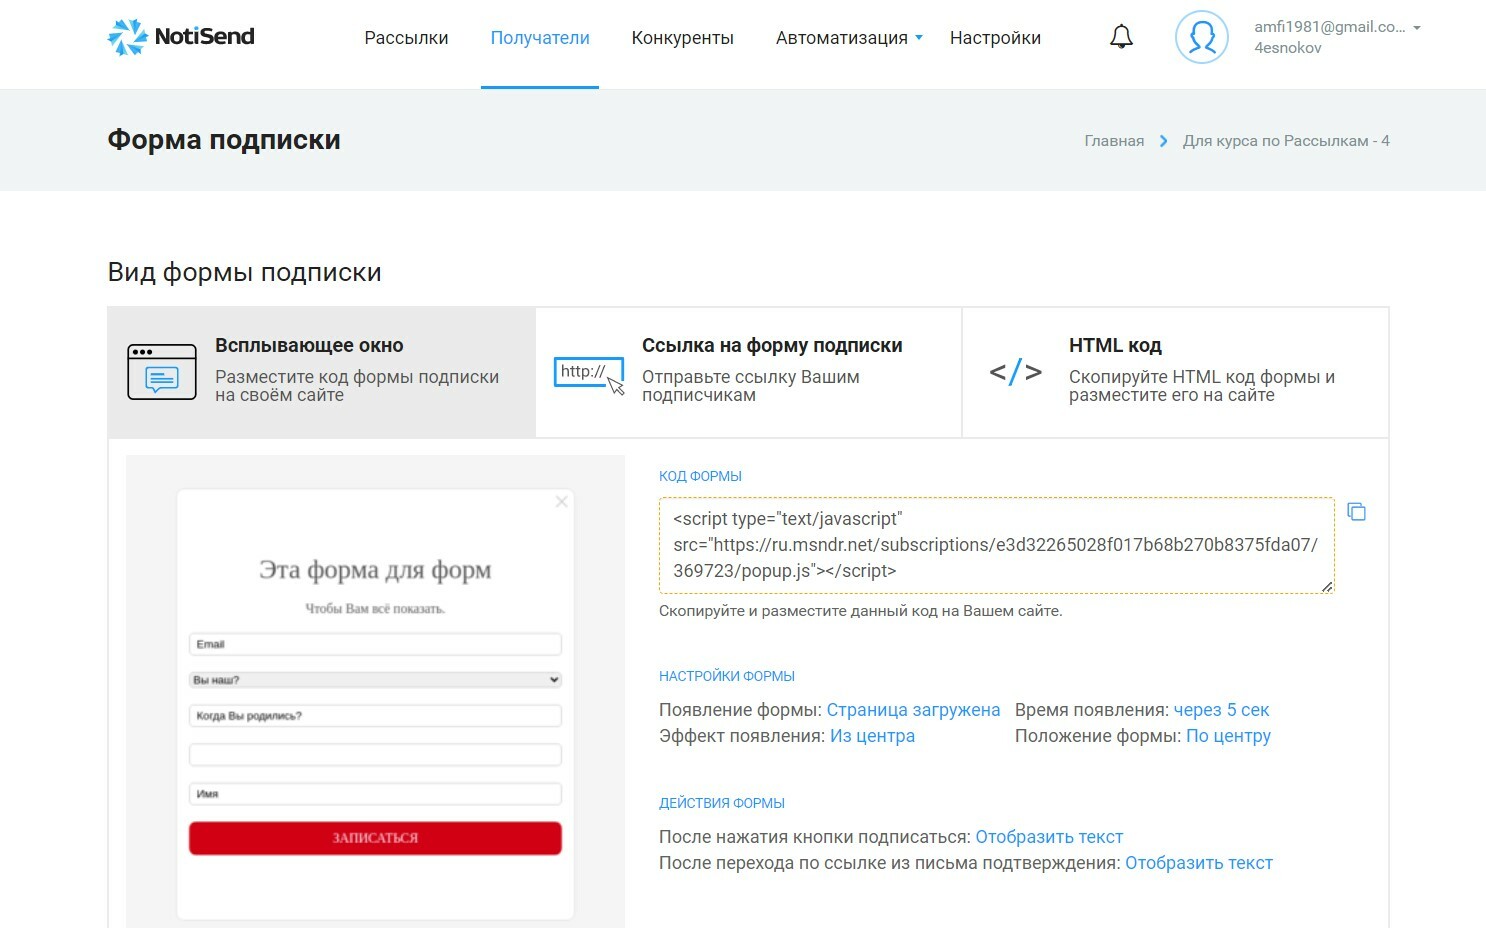Click the ДЕЙСТВИЯ ФОРМЫ label
The height and width of the screenshot is (928, 1486).
[x=722, y=803]
